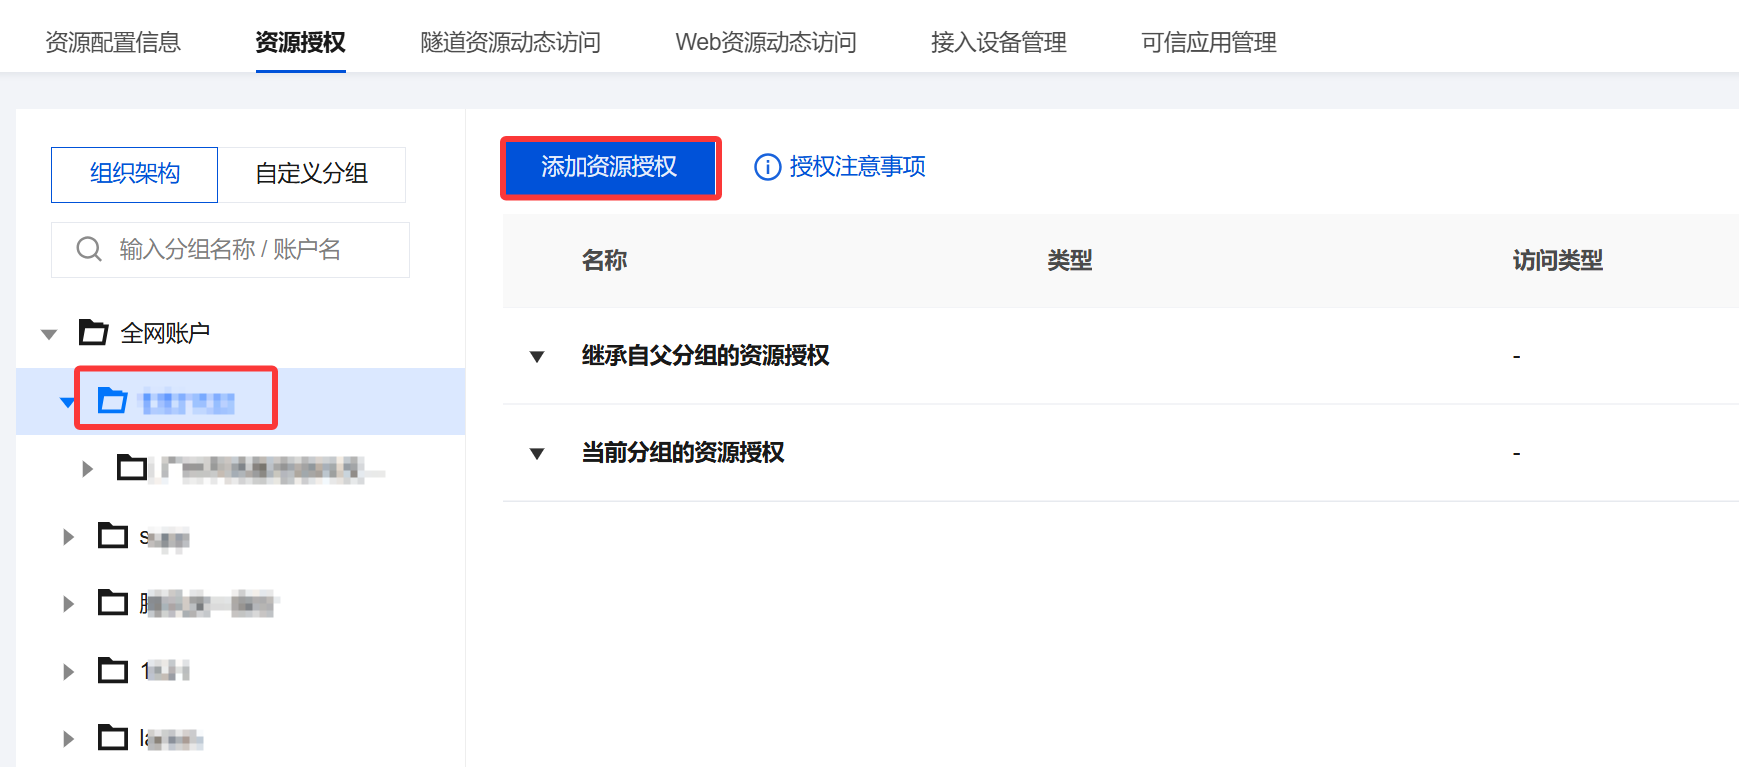
Task: Select the 资源授权 tab
Action: click(300, 42)
